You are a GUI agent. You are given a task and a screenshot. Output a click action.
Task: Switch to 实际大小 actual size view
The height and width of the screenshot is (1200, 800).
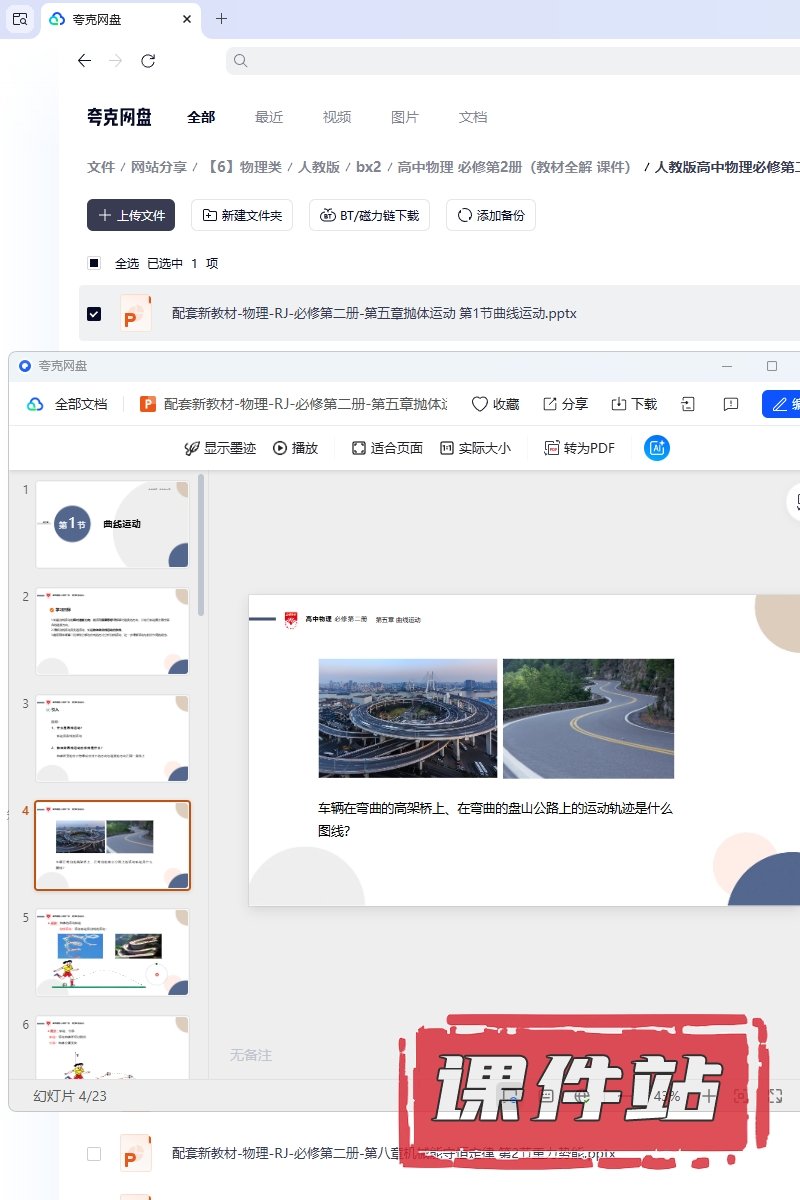[x=475, y=448]
